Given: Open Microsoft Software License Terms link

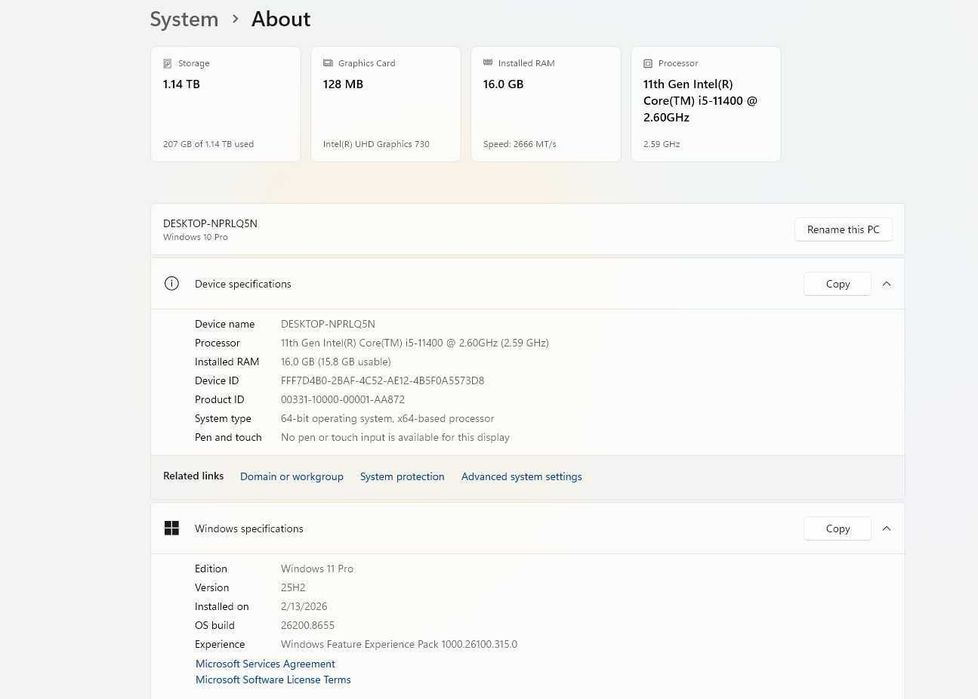Looking at the screenshot, I should pos(273,680).
